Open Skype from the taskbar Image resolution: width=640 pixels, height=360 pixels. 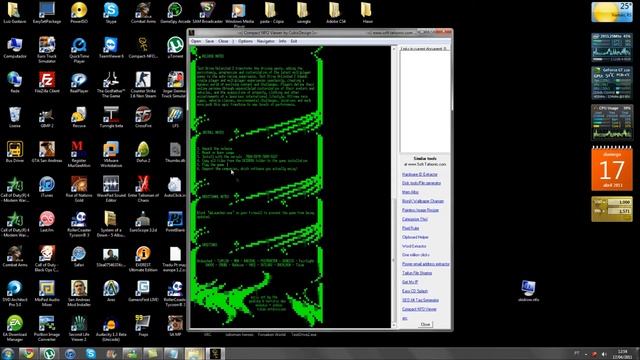91,353
